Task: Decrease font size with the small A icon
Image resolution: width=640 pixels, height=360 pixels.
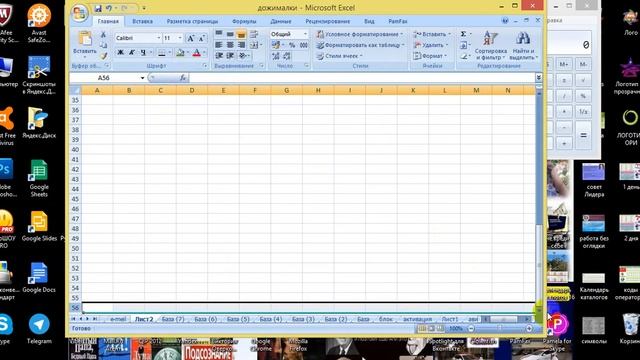Action: tap(202, 38)
